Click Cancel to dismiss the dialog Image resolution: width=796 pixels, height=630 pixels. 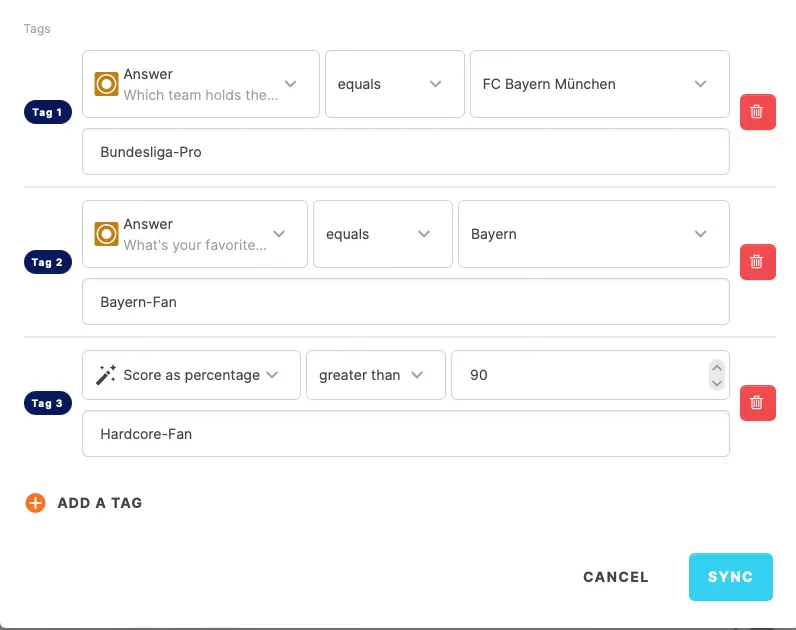616,577
